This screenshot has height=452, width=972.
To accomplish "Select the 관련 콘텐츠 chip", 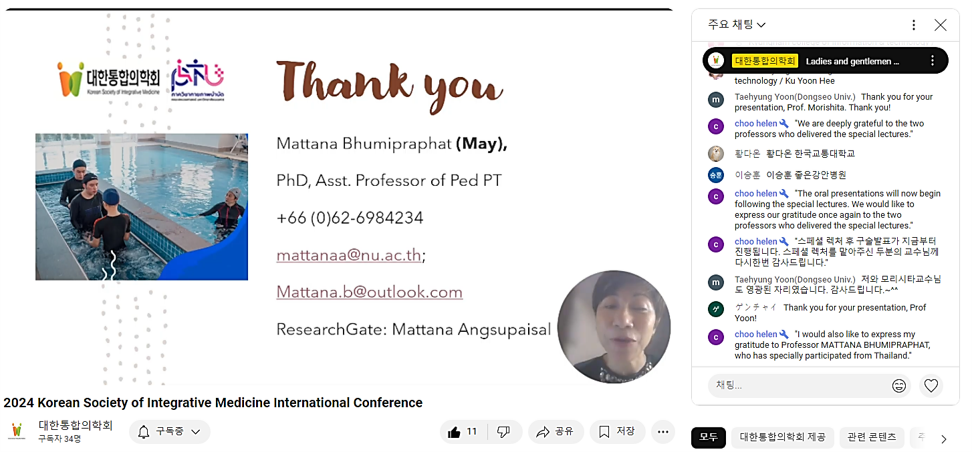I will point(871,437).
